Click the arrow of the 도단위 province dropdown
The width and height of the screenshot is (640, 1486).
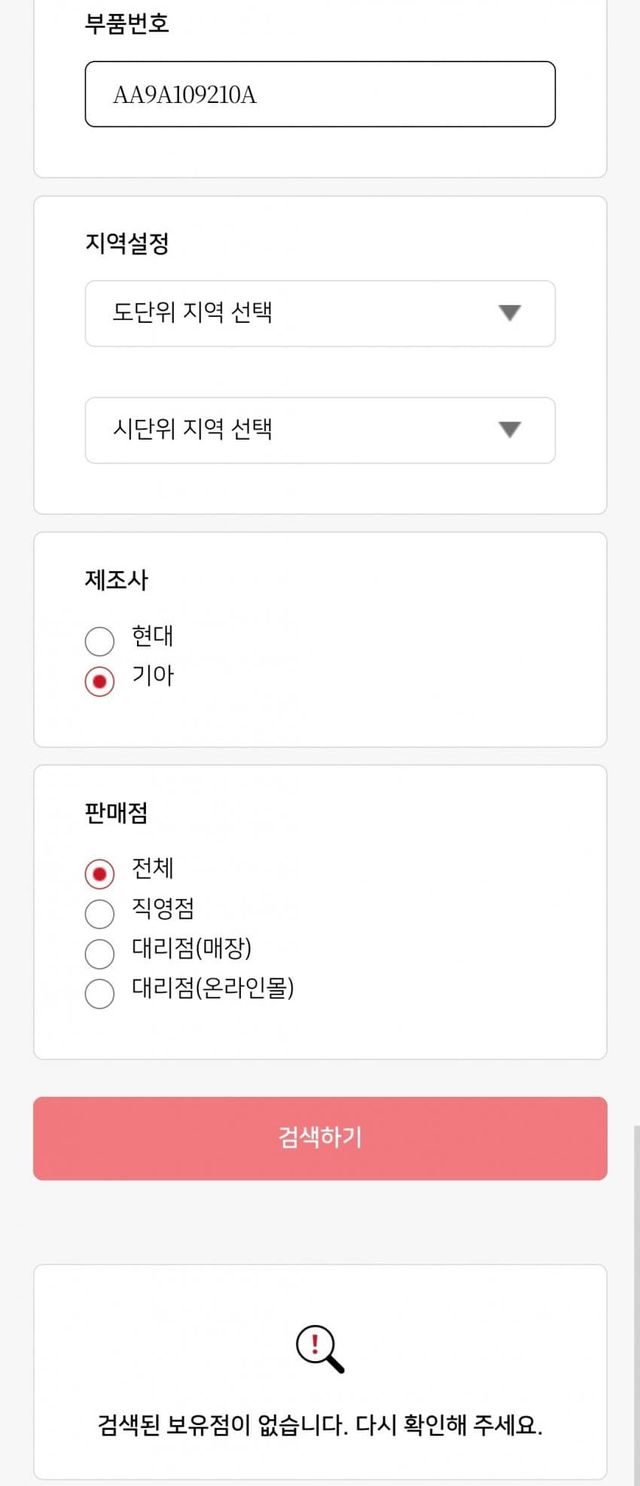(510, 313)
